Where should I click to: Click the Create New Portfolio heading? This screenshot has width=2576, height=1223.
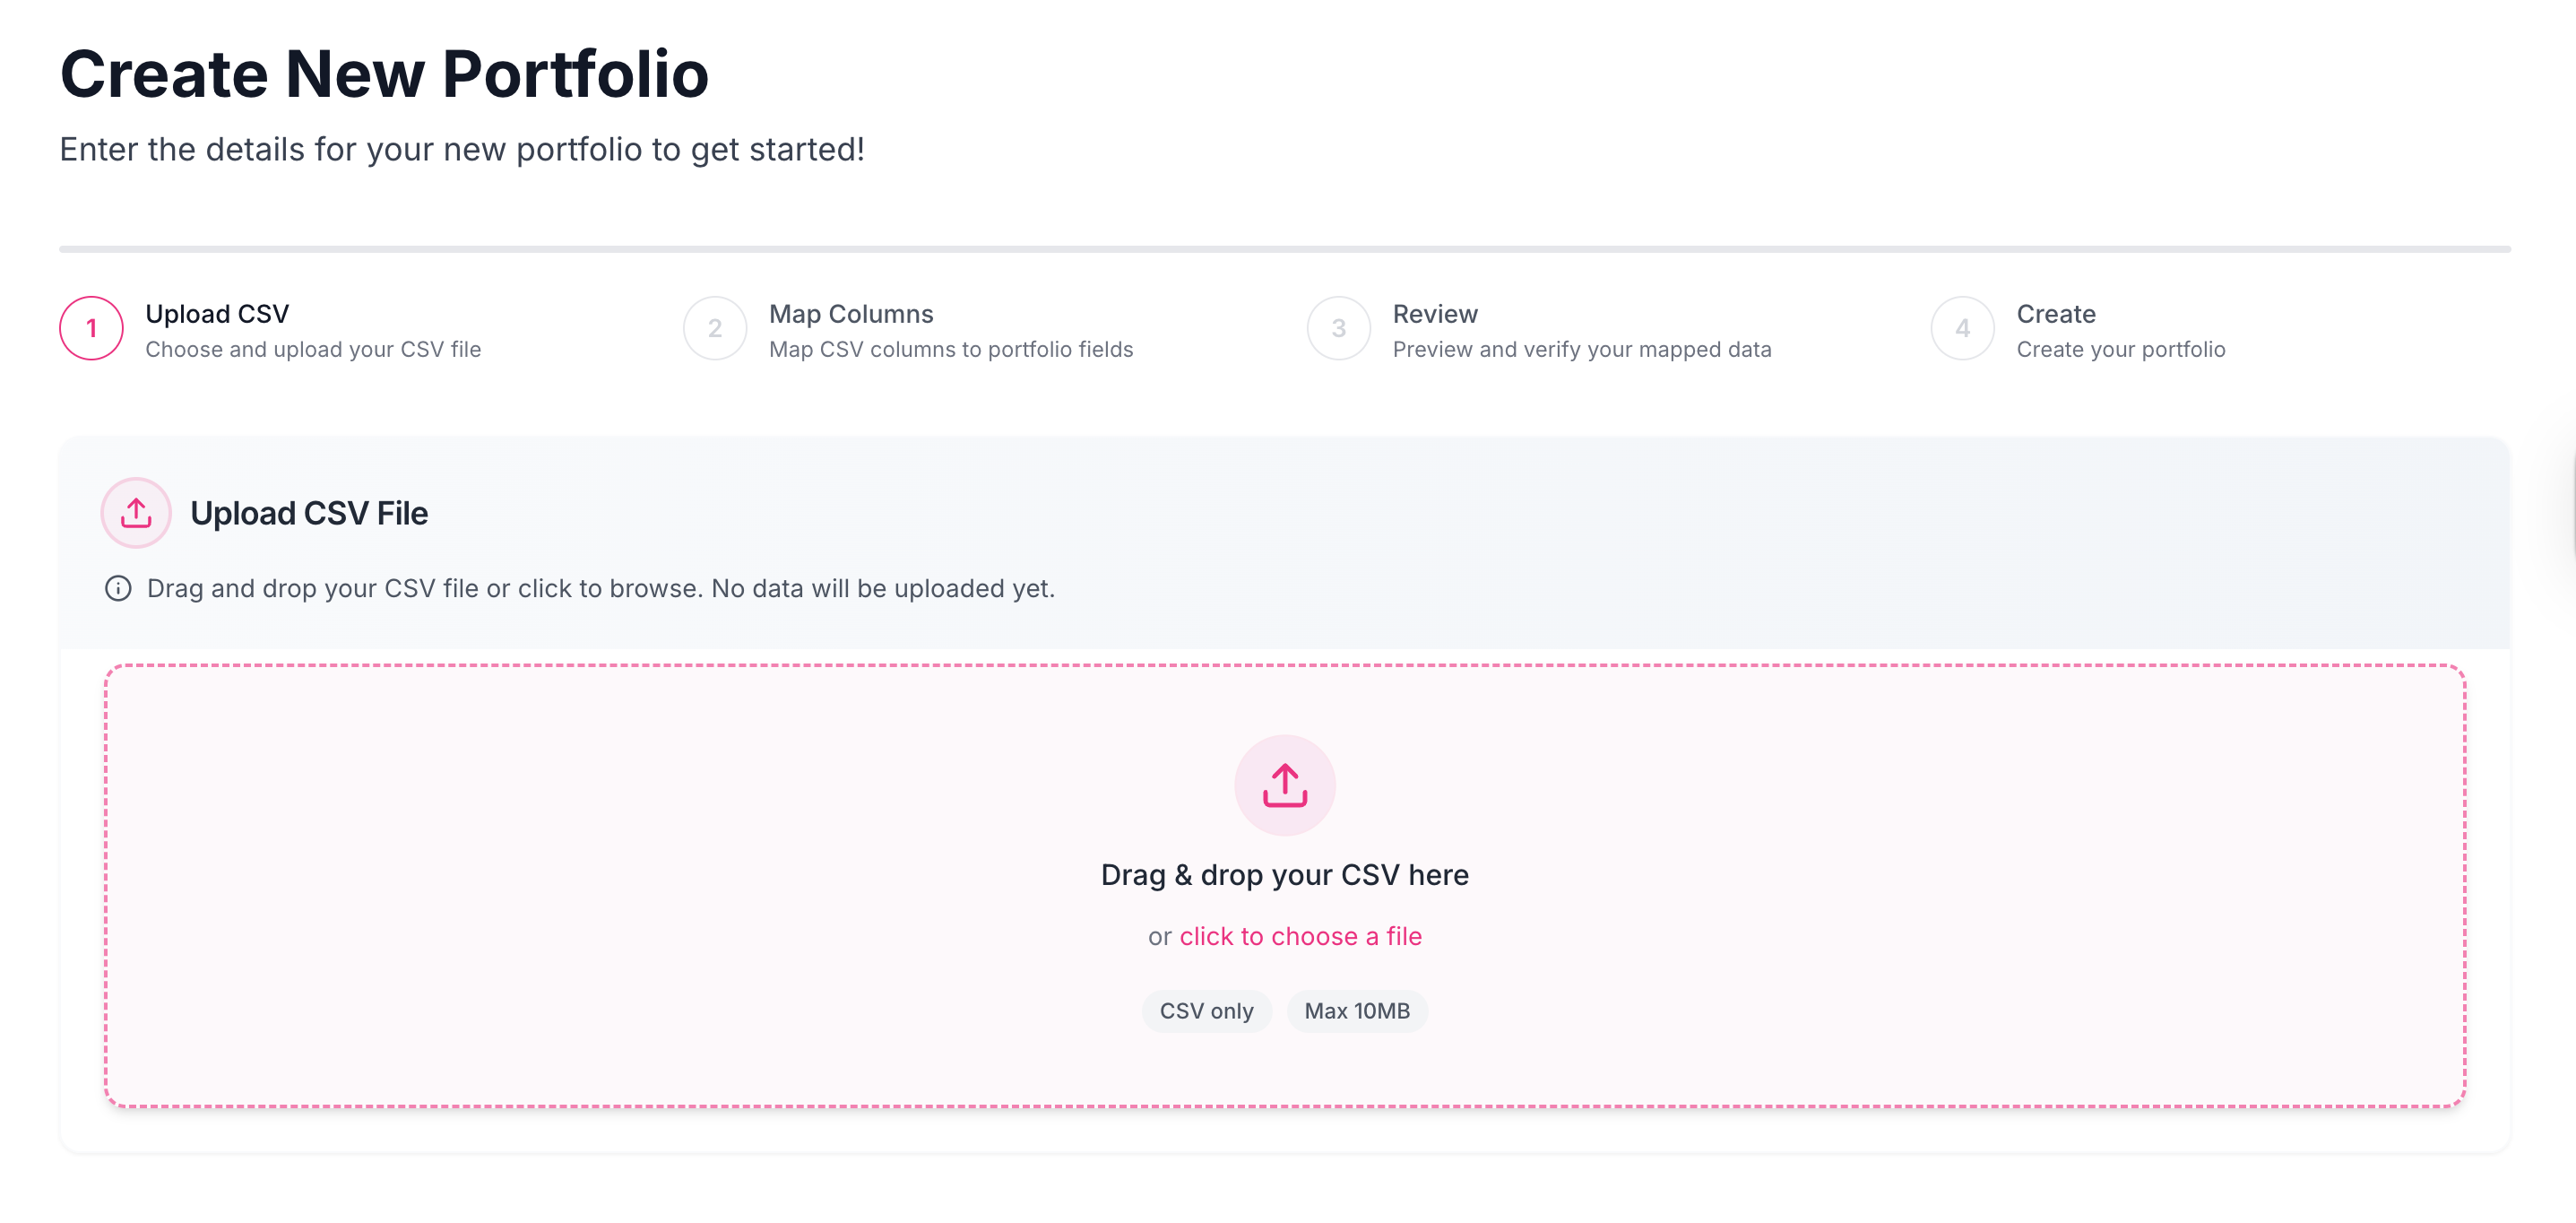[384, 72]
